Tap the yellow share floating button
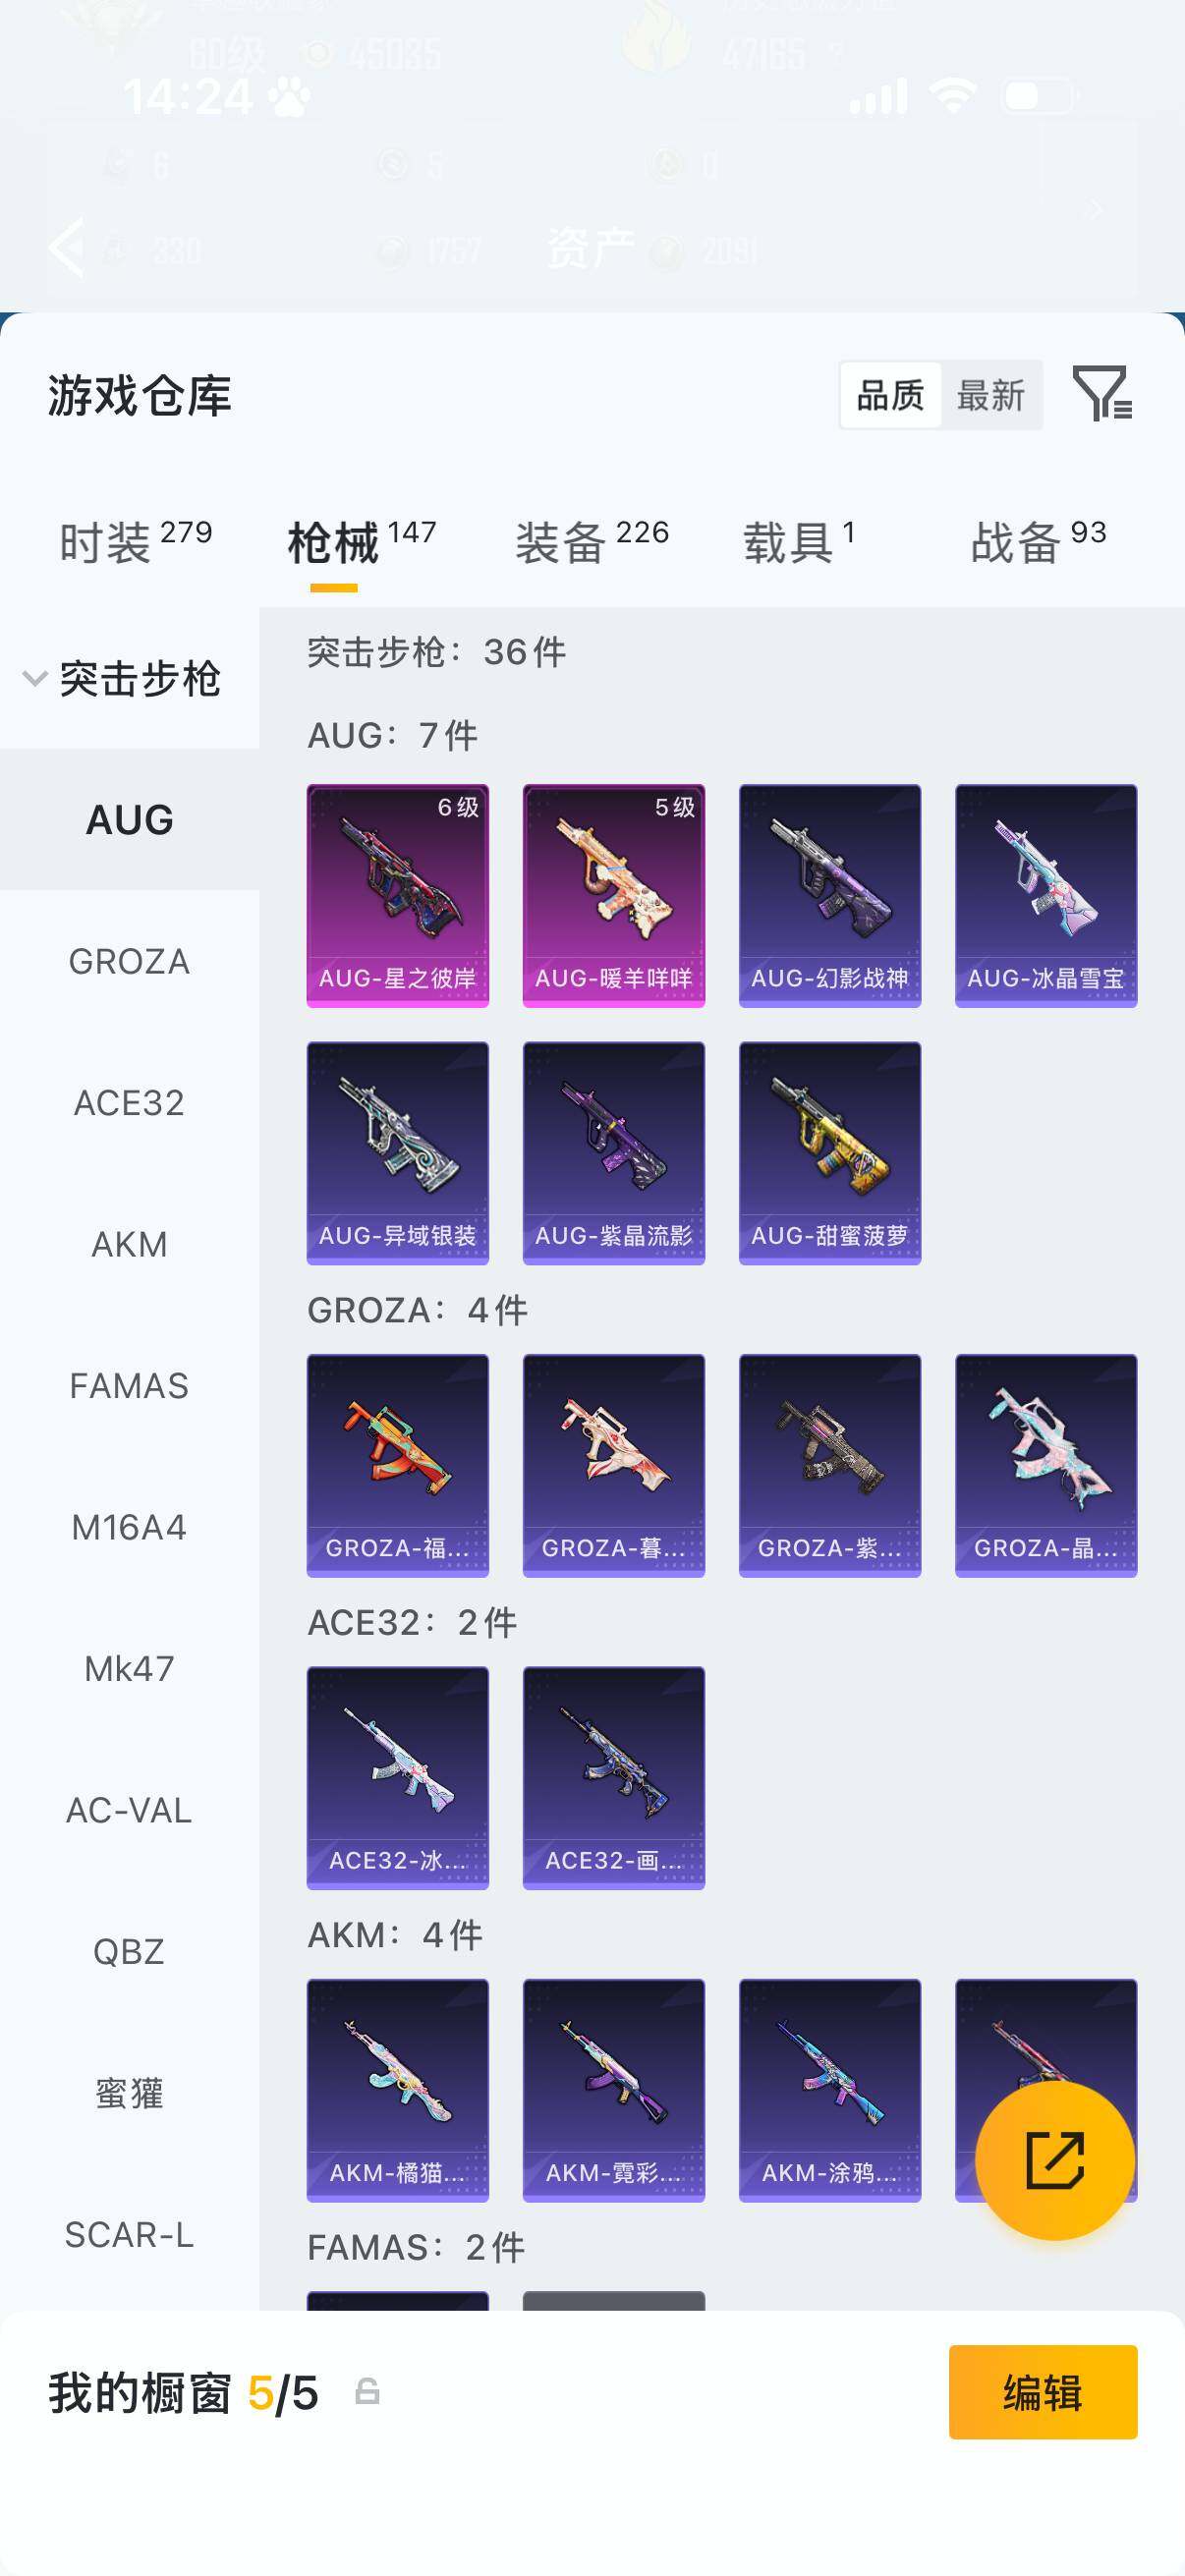The width and height of the screenshot is (1185, 2576). (1055, 2160)
